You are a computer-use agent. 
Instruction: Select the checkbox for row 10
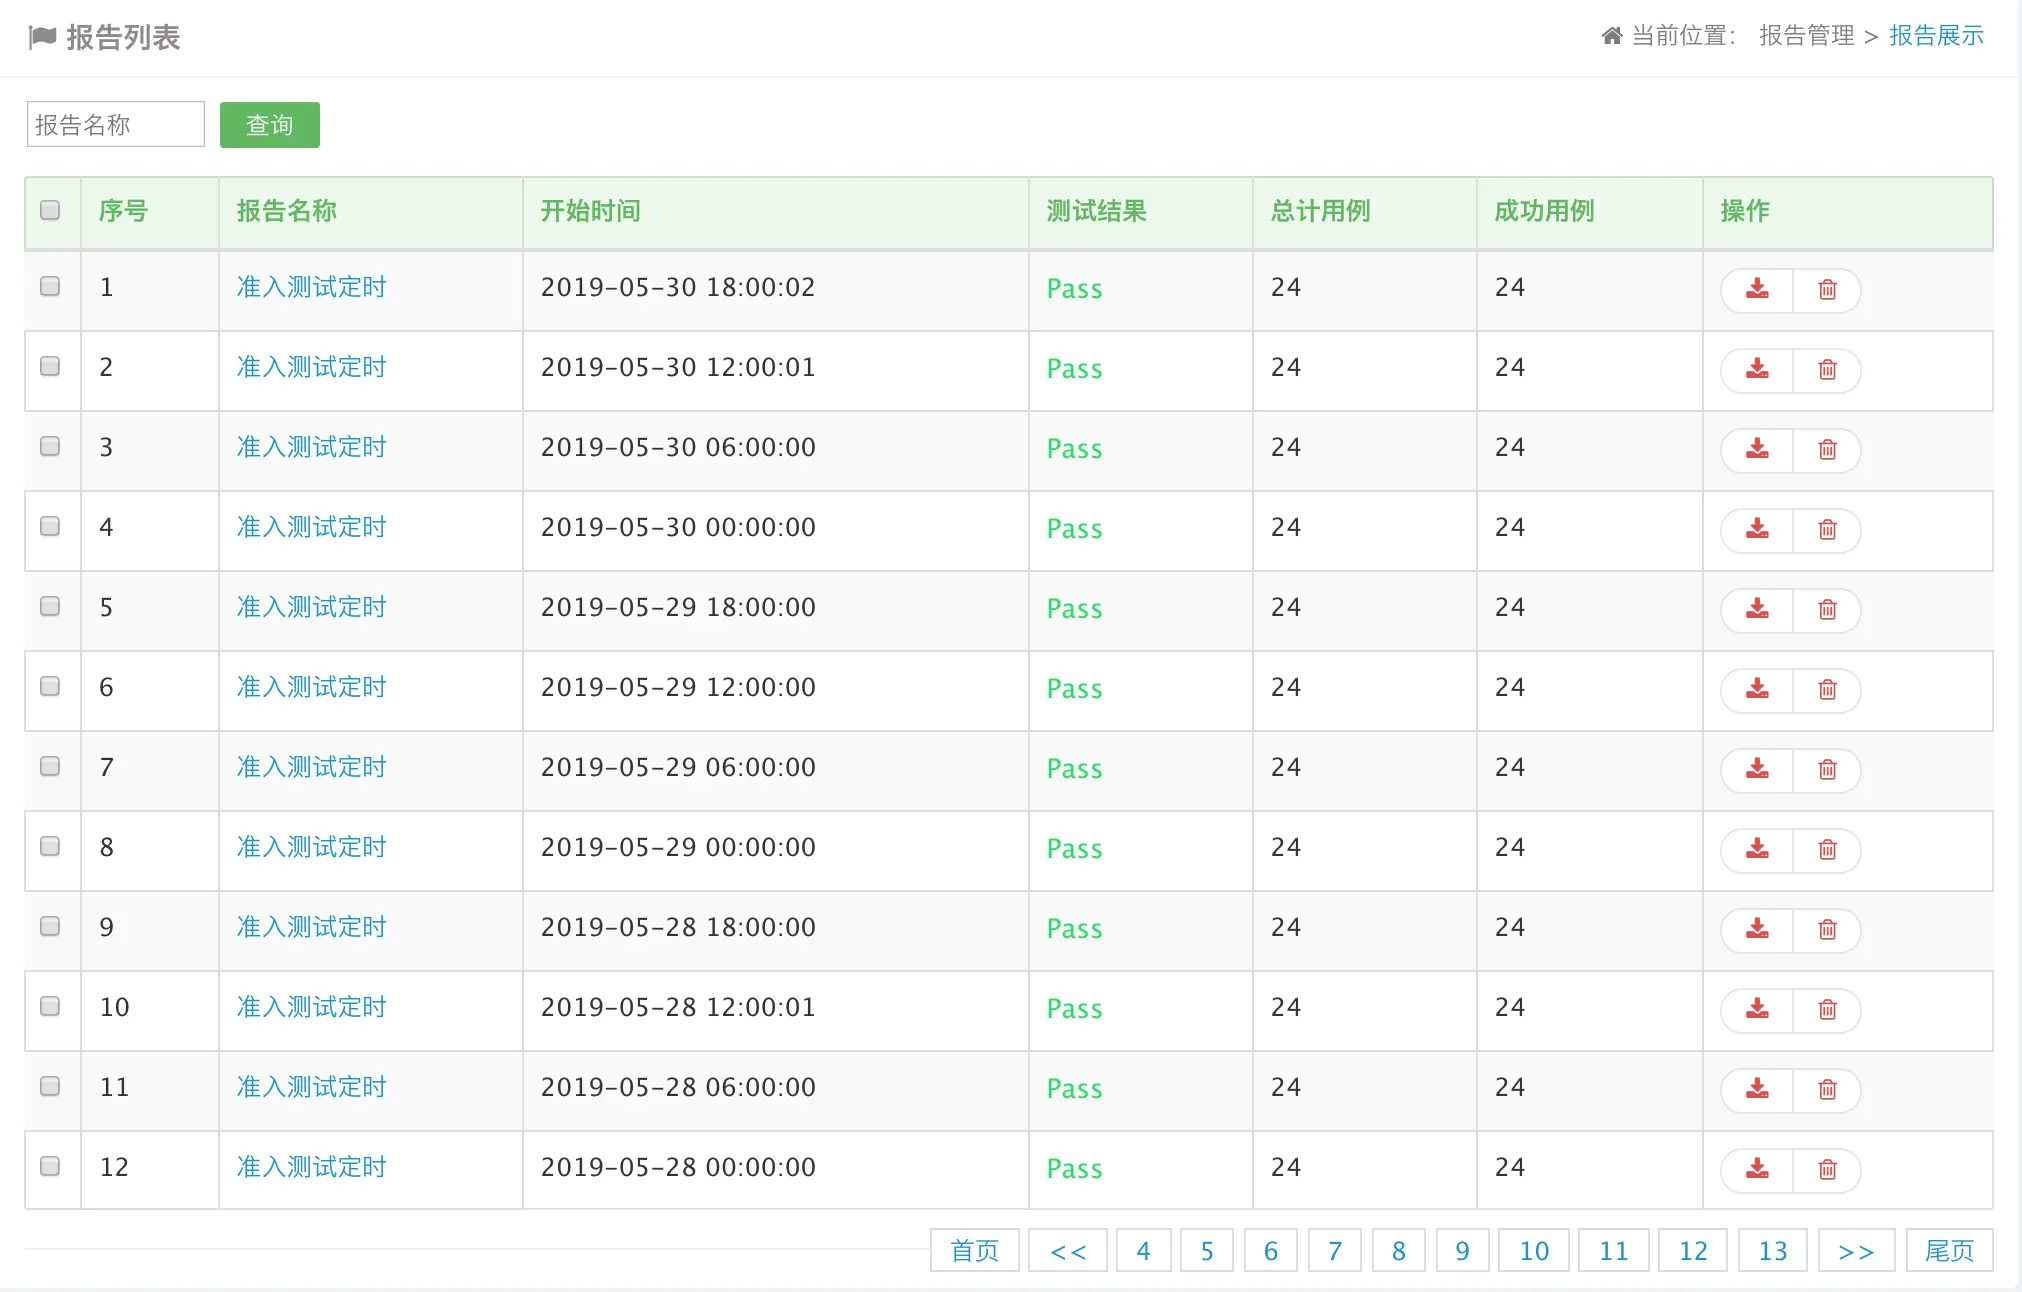click(50, 1006)
